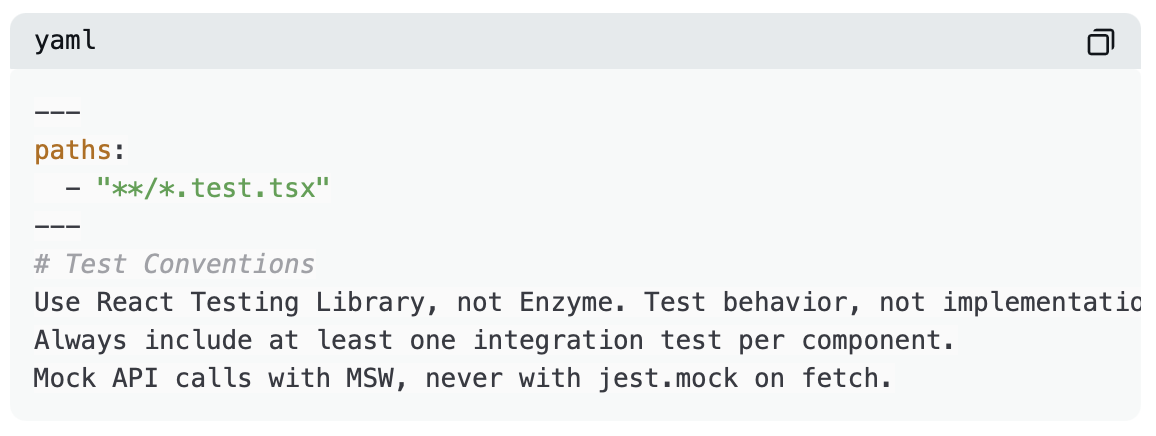The width and height of the screenshot is (1156, 436).
Task: Click the word Enzyme
Action: coord(579,302)
